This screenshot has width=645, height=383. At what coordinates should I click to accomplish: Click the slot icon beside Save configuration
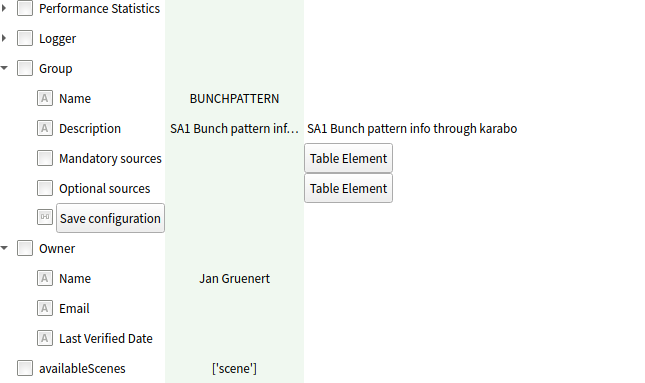(45, 217)
